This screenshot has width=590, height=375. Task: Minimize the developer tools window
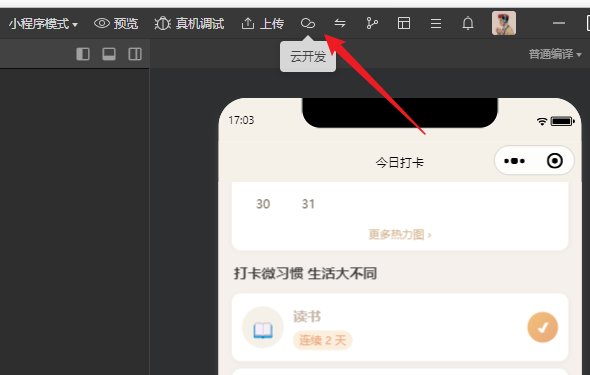pos(559,23)
